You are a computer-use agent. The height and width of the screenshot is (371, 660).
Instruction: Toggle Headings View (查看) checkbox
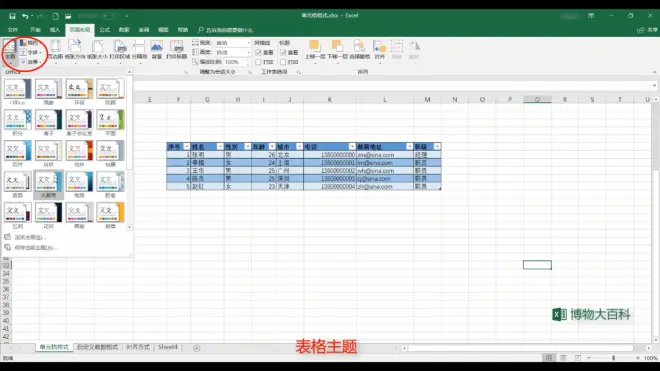point(283,53)
